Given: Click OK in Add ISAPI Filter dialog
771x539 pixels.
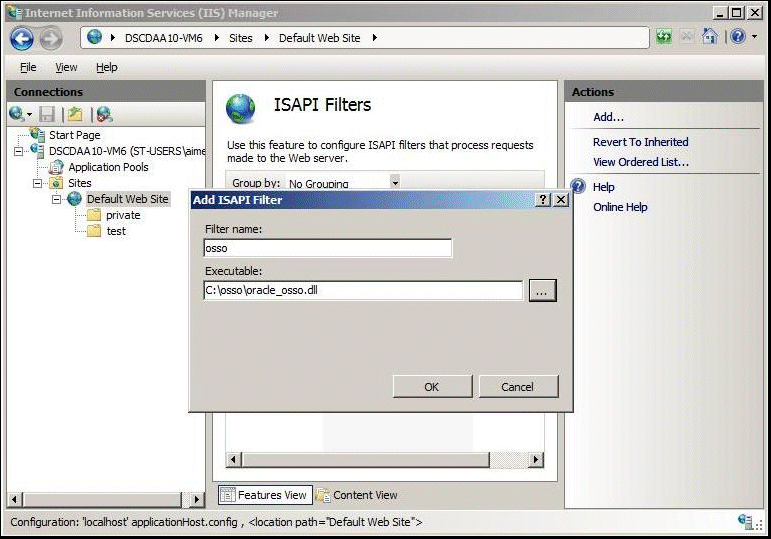Looking at the screenshot, I should click(x=432, y=387).
